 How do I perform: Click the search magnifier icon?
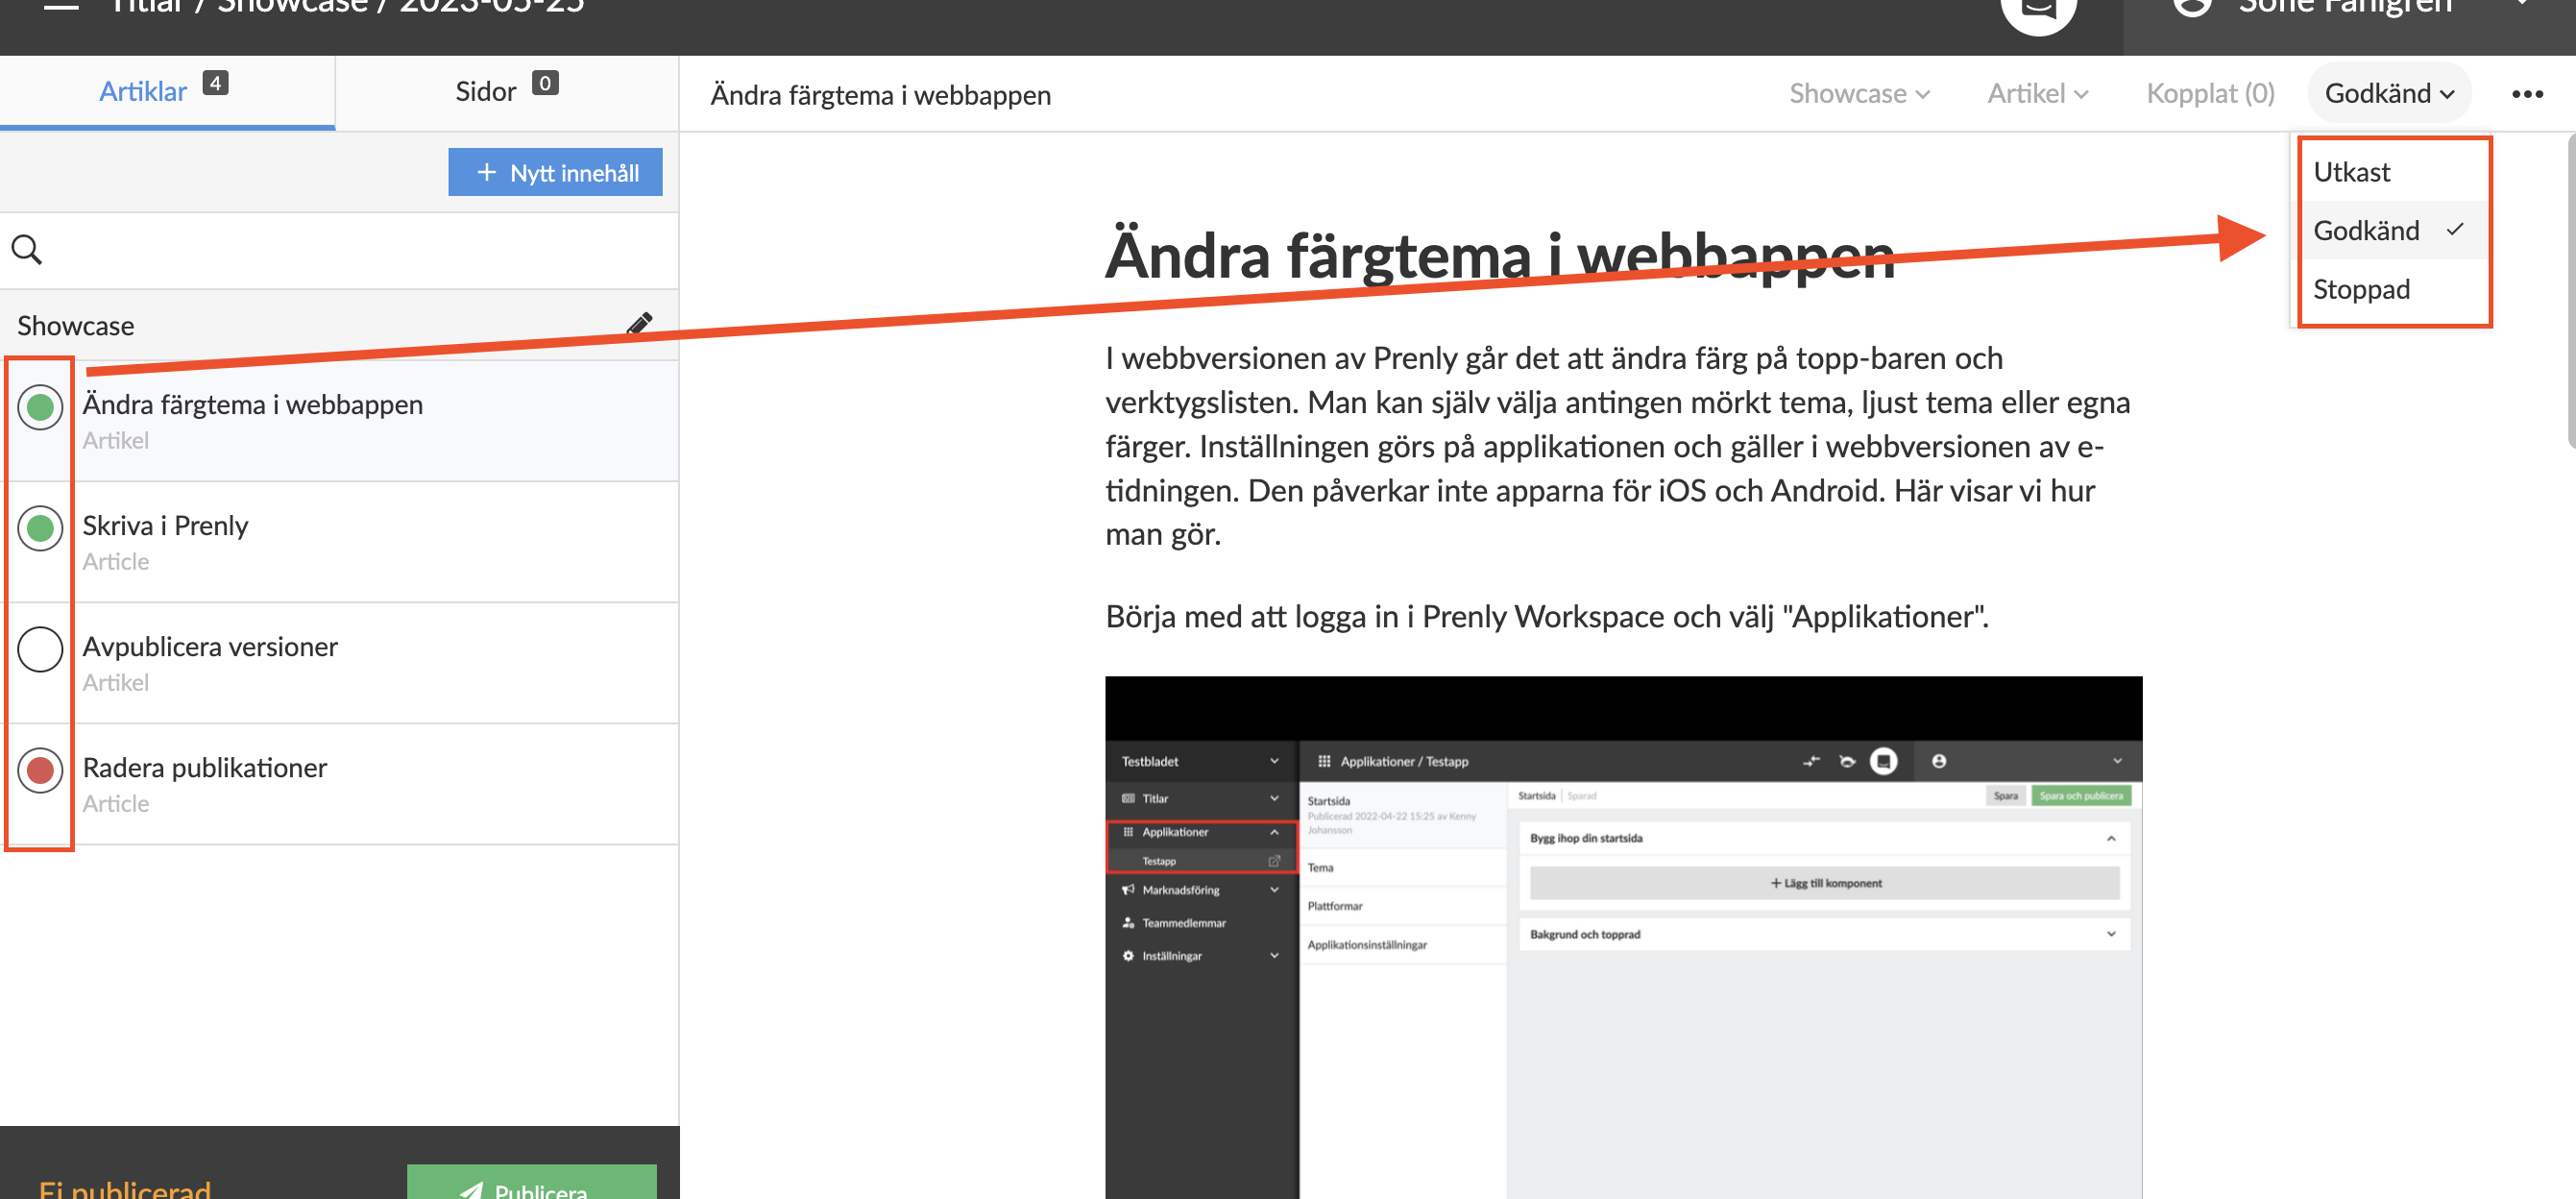coord(27,249)
